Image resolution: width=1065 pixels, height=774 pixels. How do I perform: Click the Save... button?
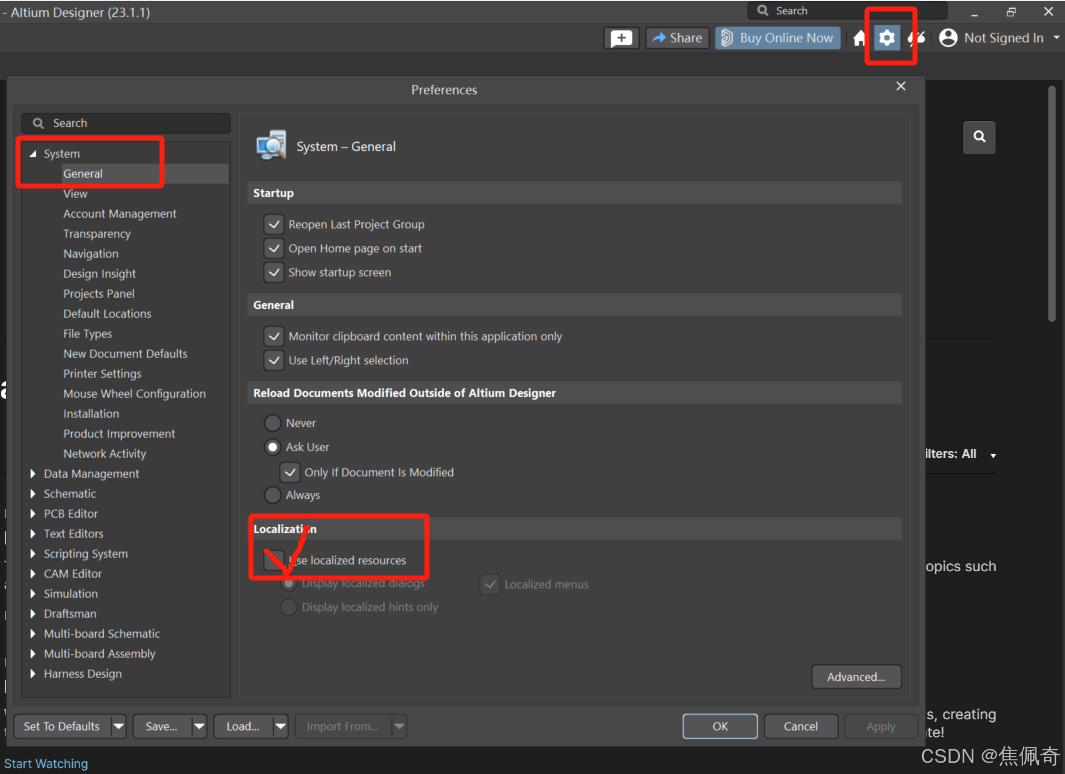pos(162,726)
